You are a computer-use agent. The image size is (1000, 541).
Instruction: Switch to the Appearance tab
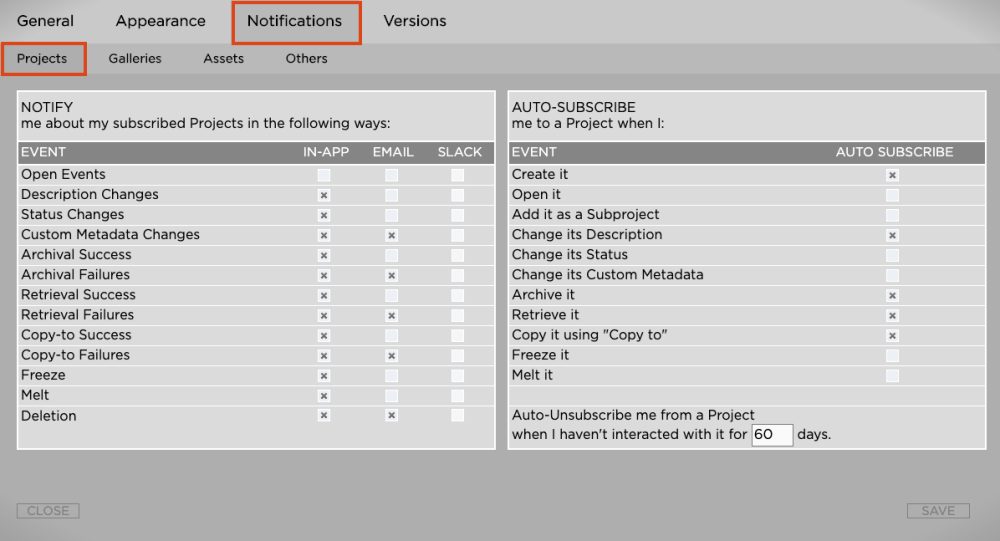[x=161, y=21]
